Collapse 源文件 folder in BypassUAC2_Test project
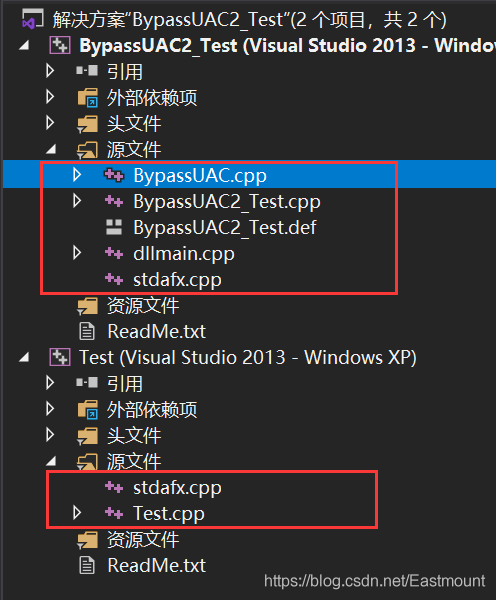 (x=51, y=149)
